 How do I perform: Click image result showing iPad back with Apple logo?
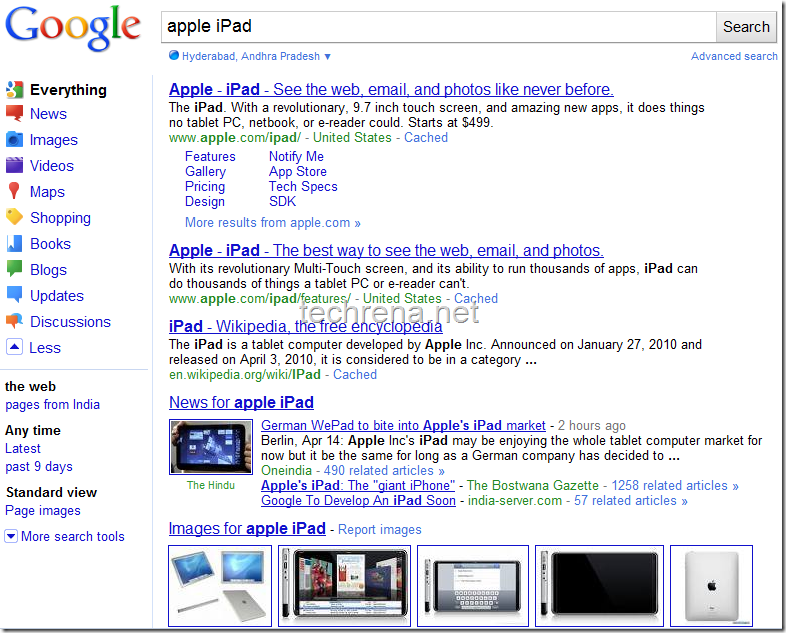point(711,586)
